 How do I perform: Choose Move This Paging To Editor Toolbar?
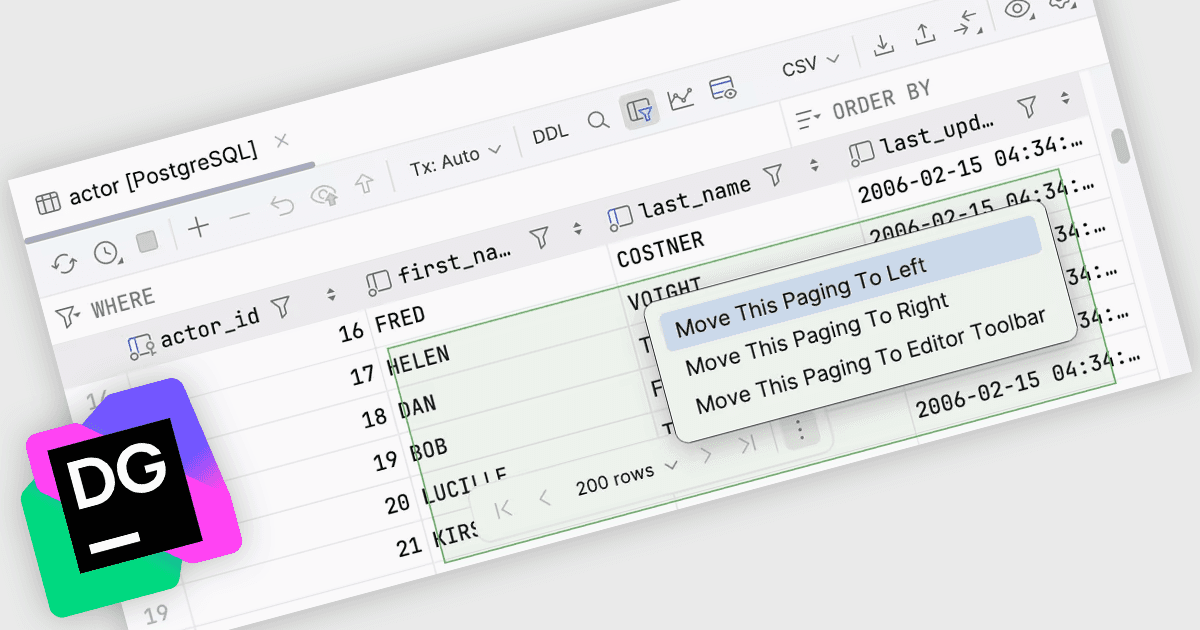870,360
